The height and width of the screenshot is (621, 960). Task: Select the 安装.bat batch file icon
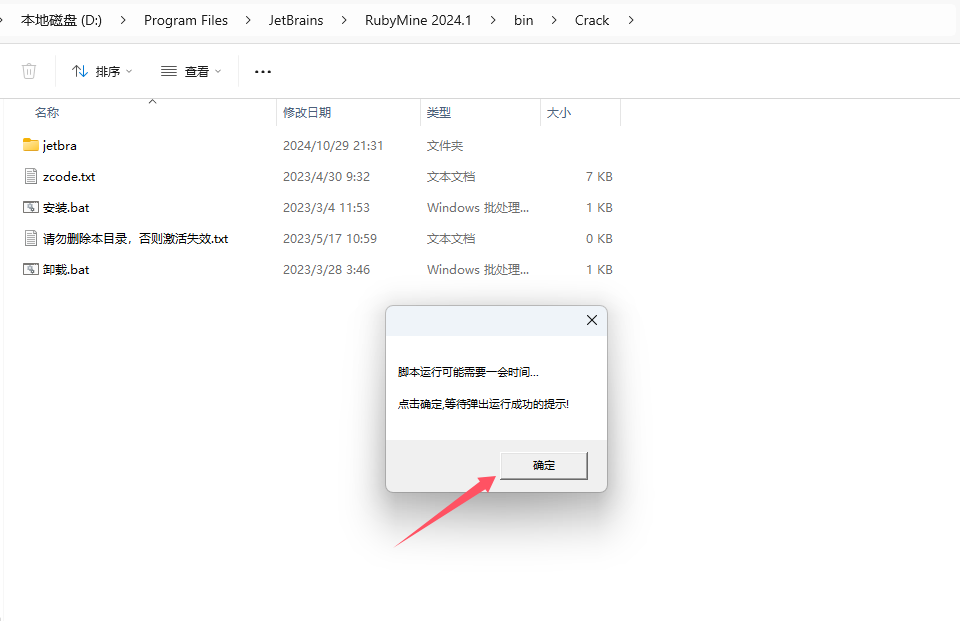point(31,207)
